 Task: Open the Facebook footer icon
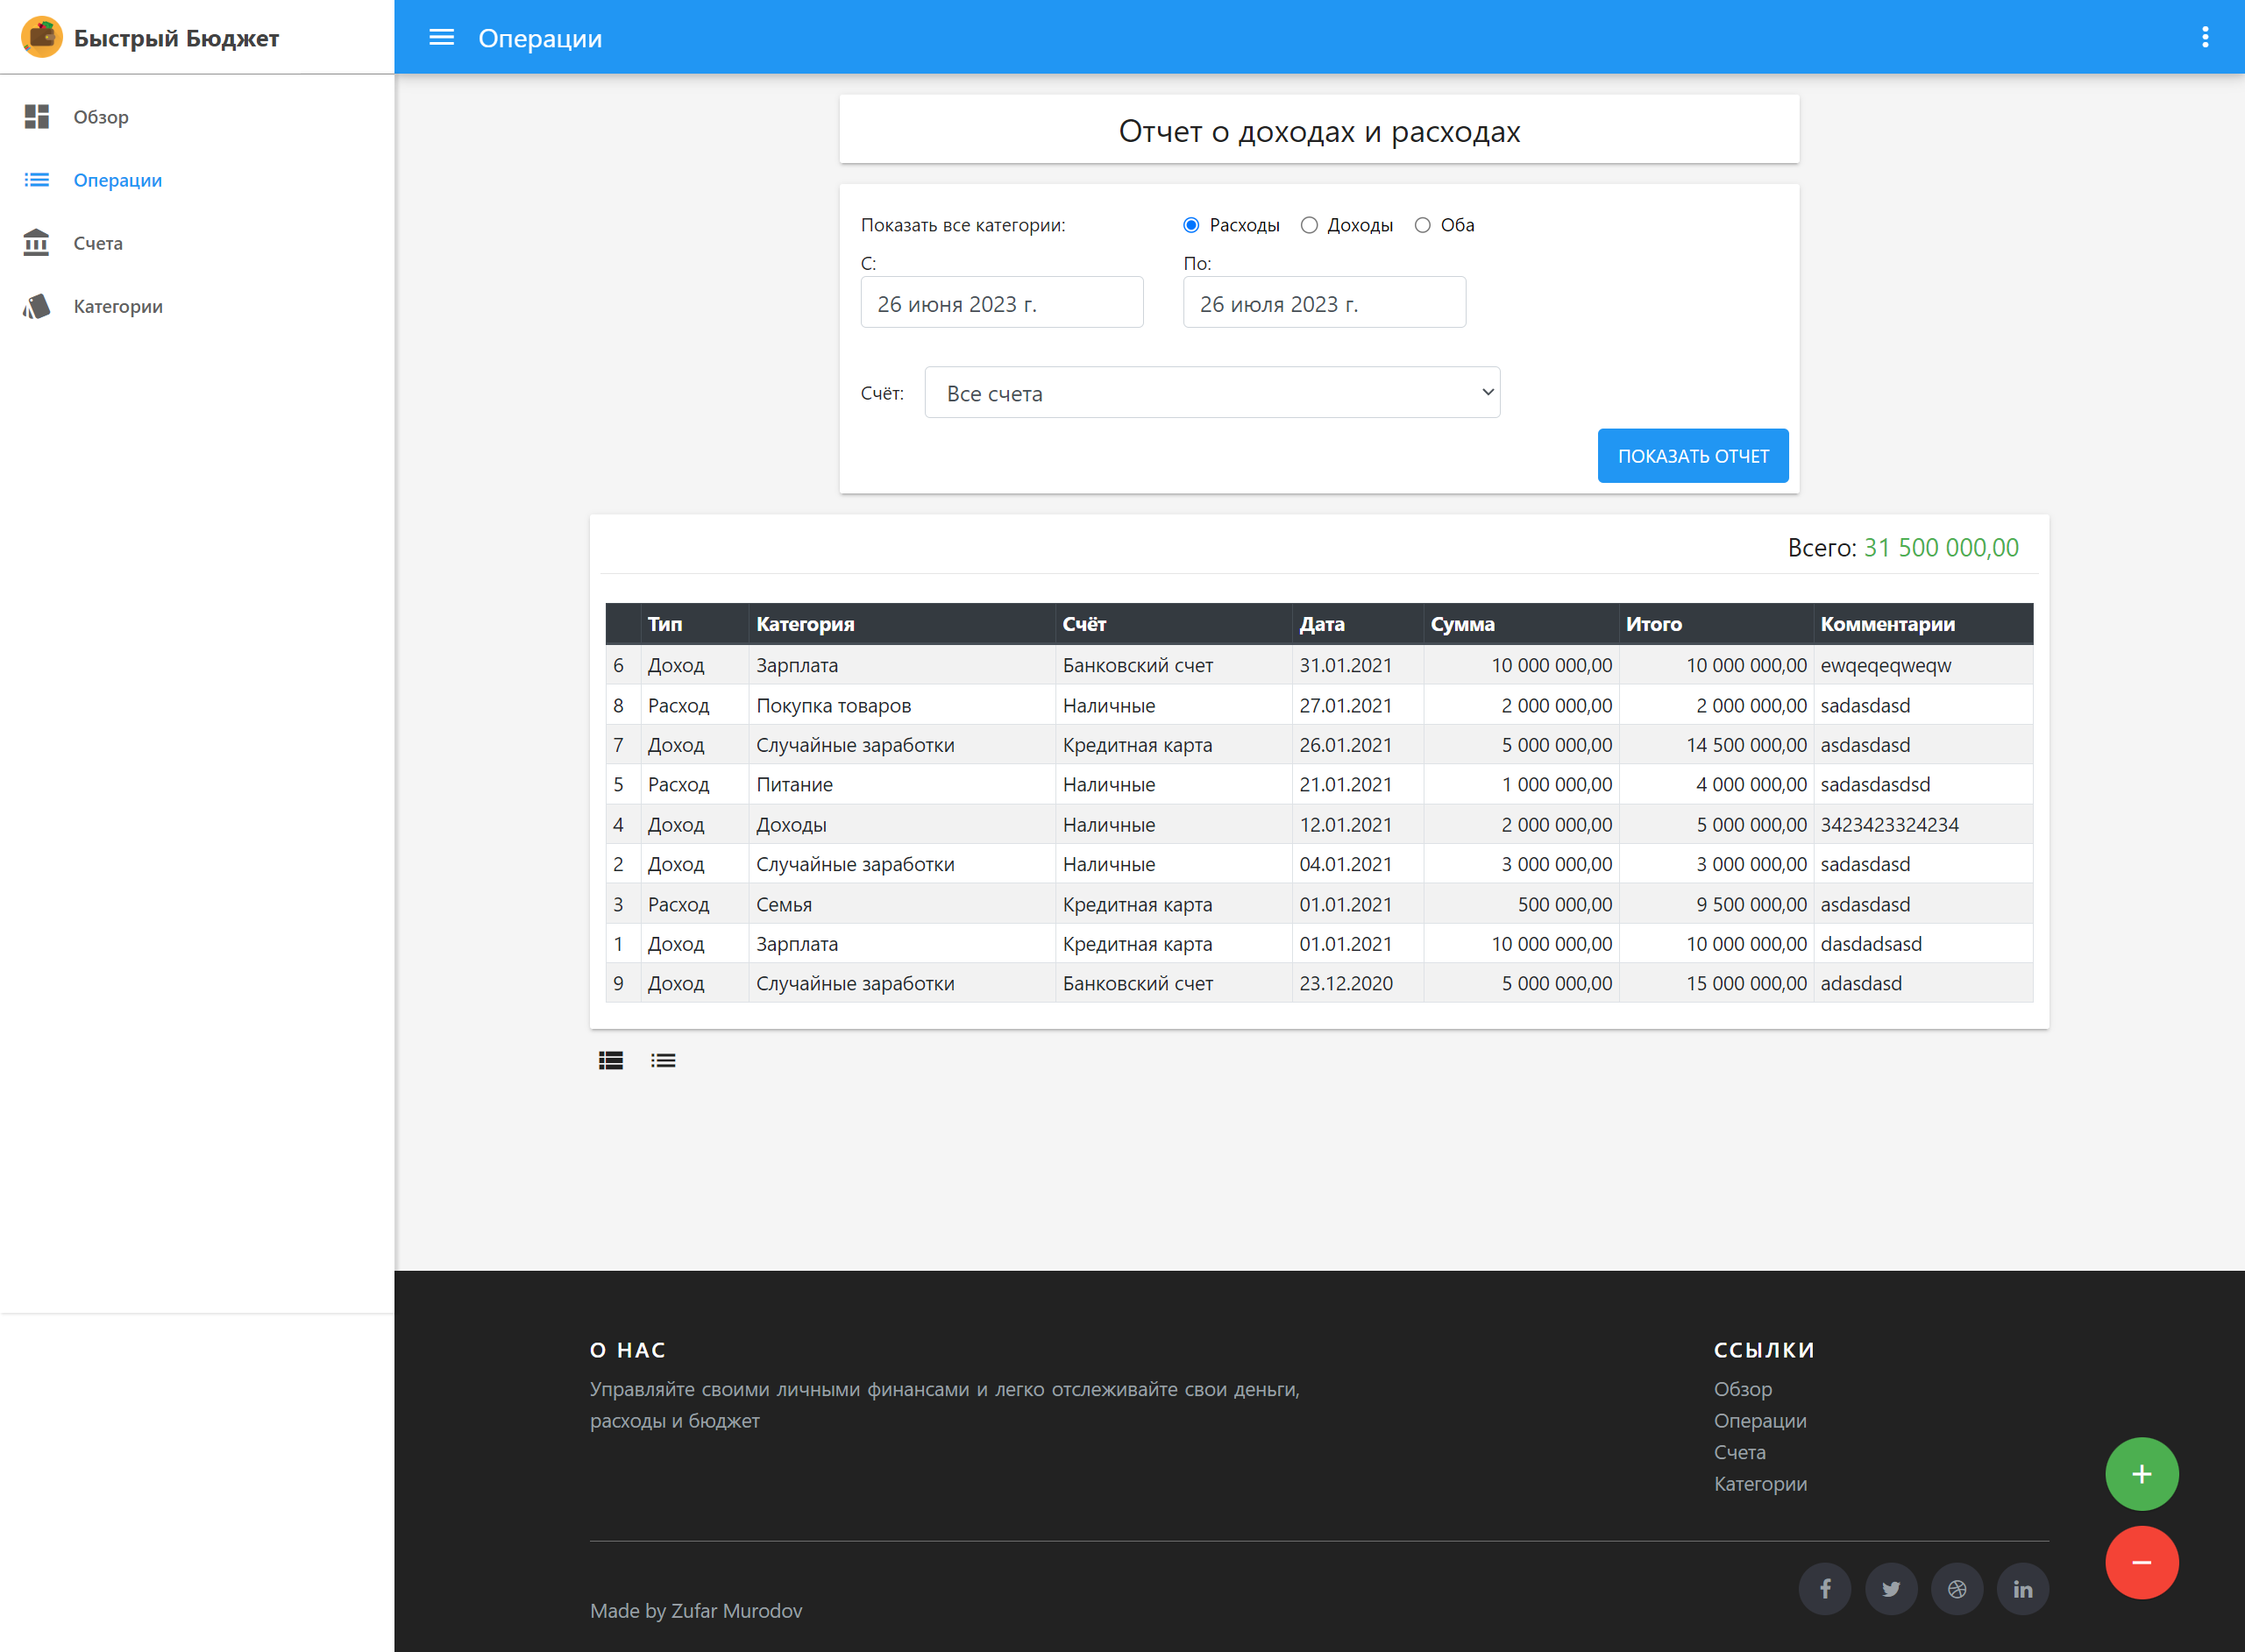coord(1824,1589)
